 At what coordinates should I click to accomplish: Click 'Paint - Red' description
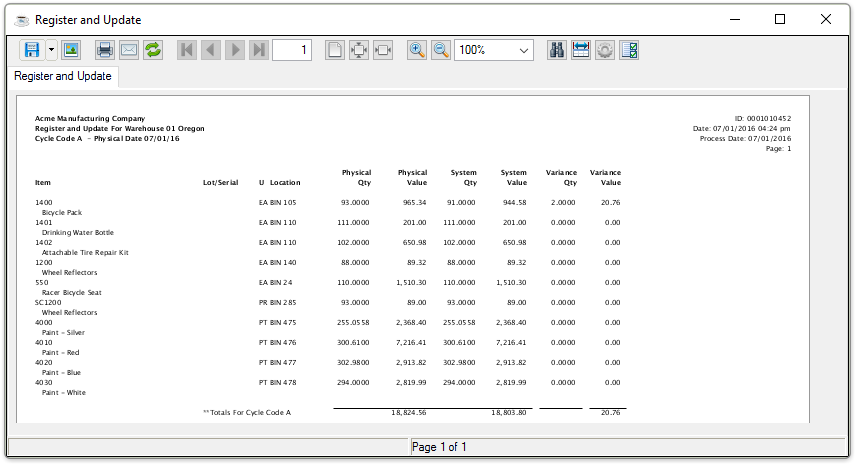pos(61,352)
